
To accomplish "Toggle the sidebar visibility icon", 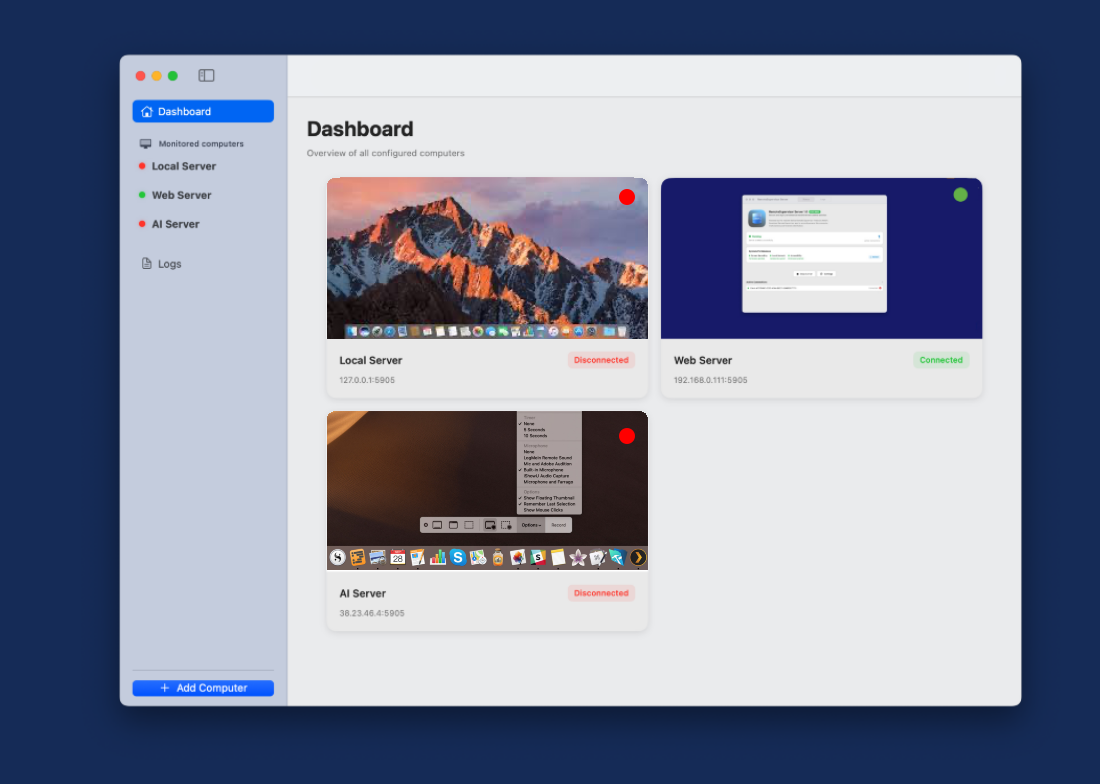I will click(x=206, y=75).
